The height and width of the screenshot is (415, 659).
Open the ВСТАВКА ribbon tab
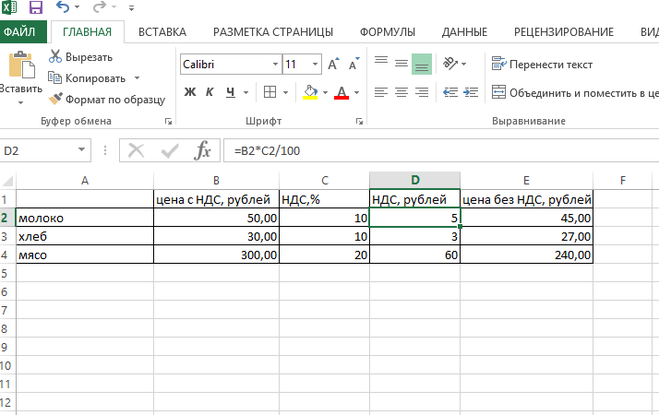tap(162, 32)
